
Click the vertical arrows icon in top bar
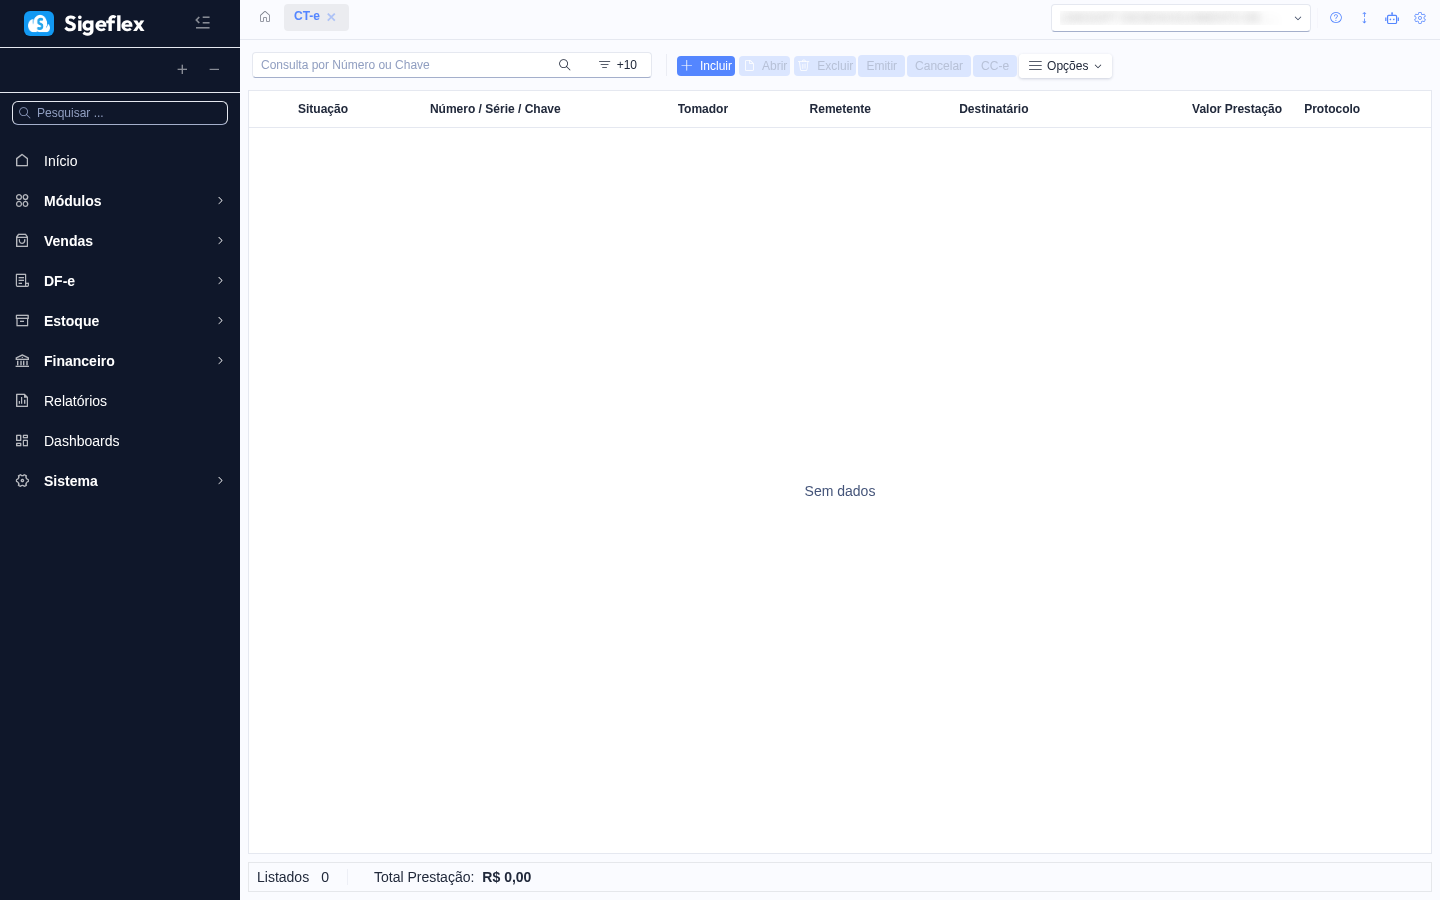pos(1364,18)
